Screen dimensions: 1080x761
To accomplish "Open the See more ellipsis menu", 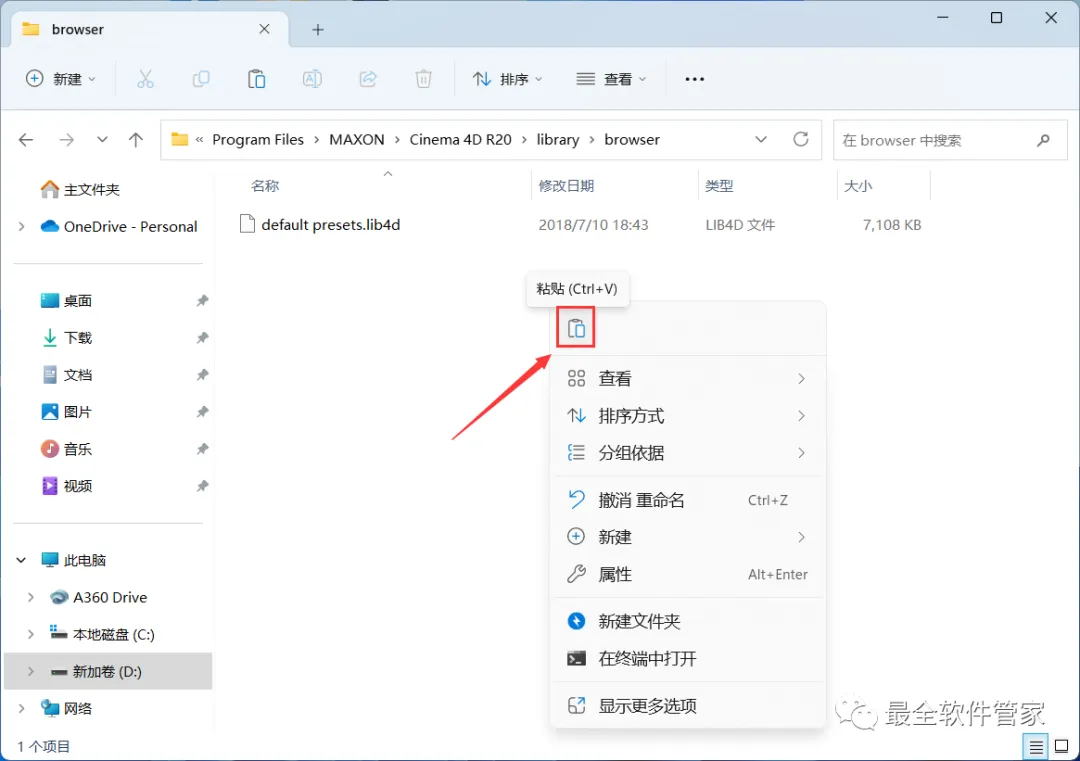I will point(694,79).
